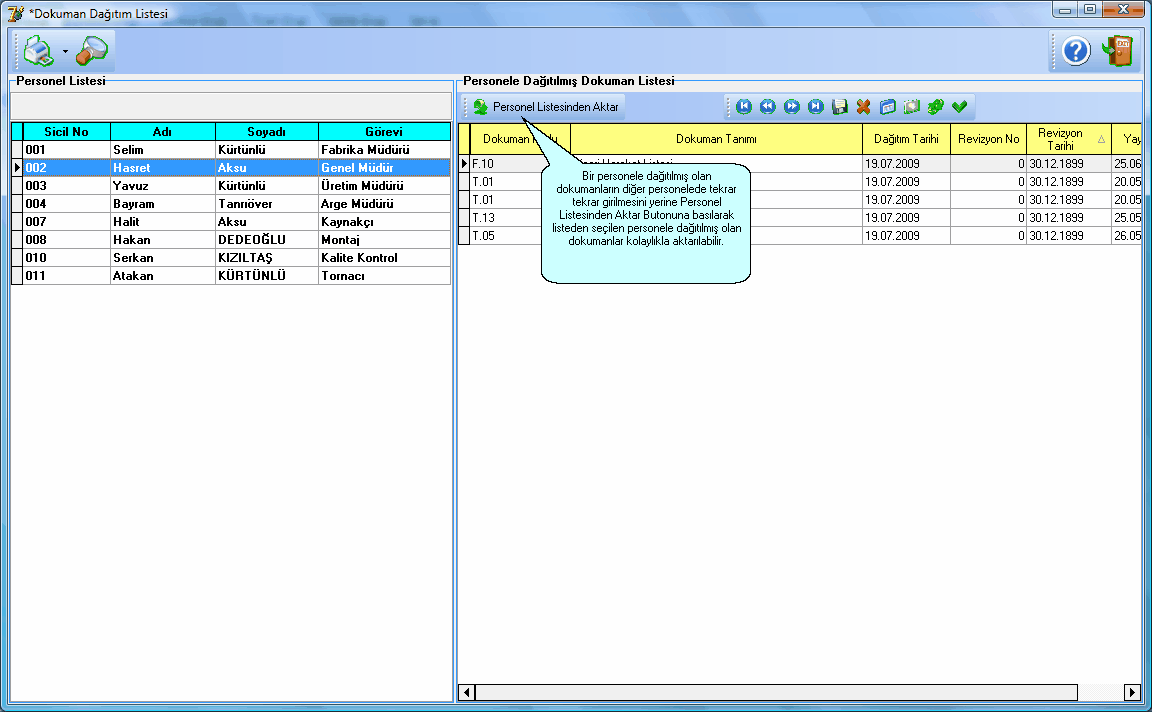Viewport: 1152px width, 712px height.
Task: Click the Kalite Kontrol cell
Action: tap(384, 258)
